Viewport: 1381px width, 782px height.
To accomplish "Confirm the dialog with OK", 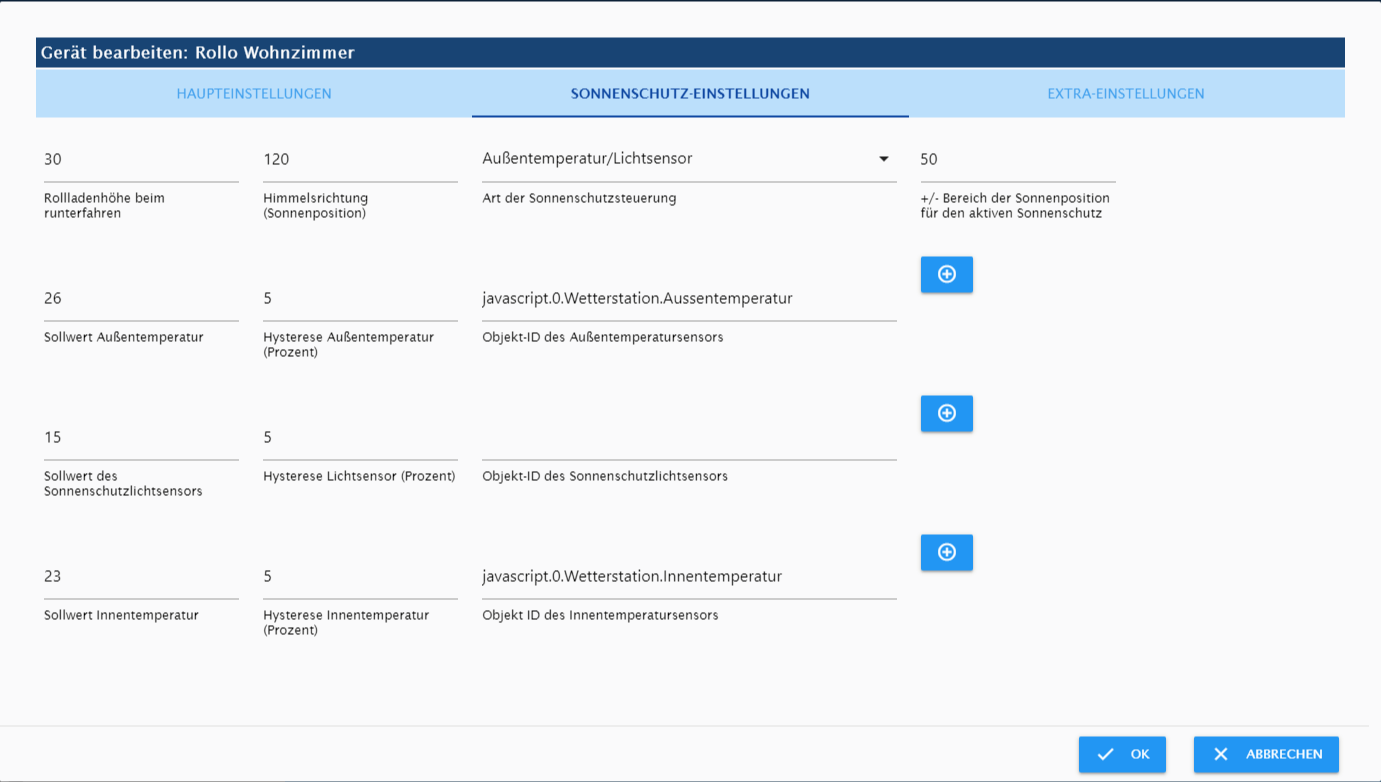I will click(x=1122, y=754).
